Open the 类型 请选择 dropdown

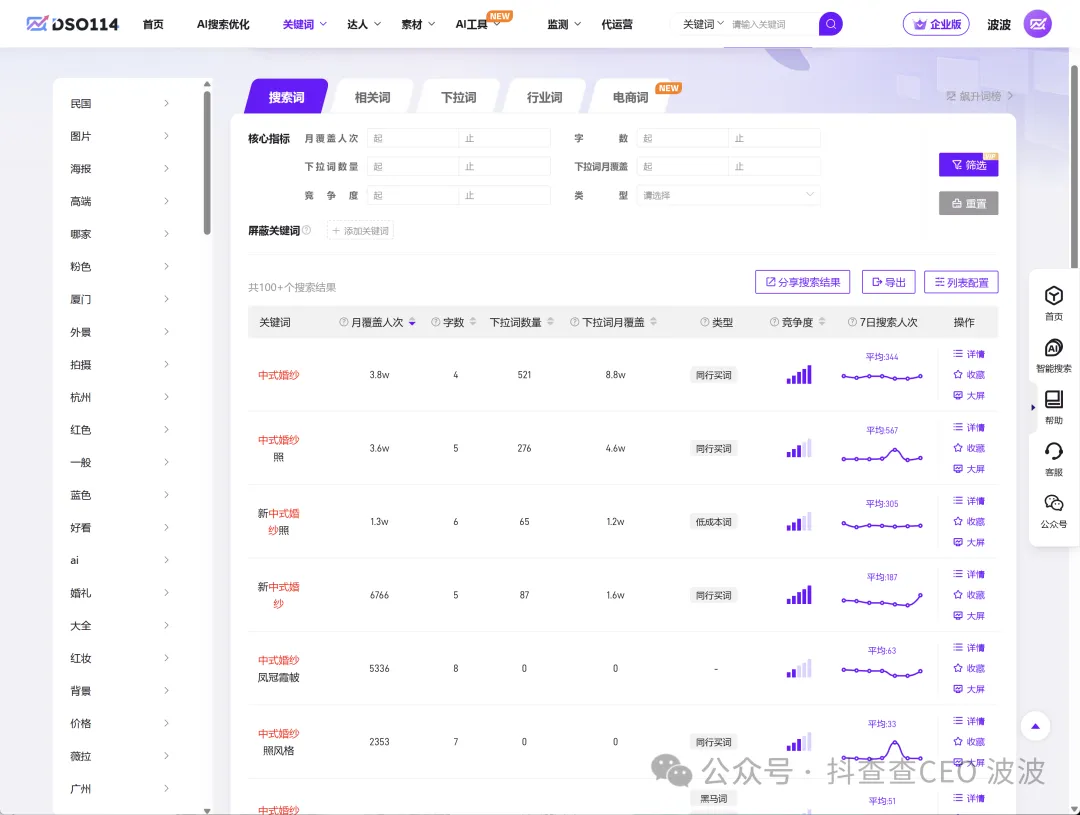point(728,195)
